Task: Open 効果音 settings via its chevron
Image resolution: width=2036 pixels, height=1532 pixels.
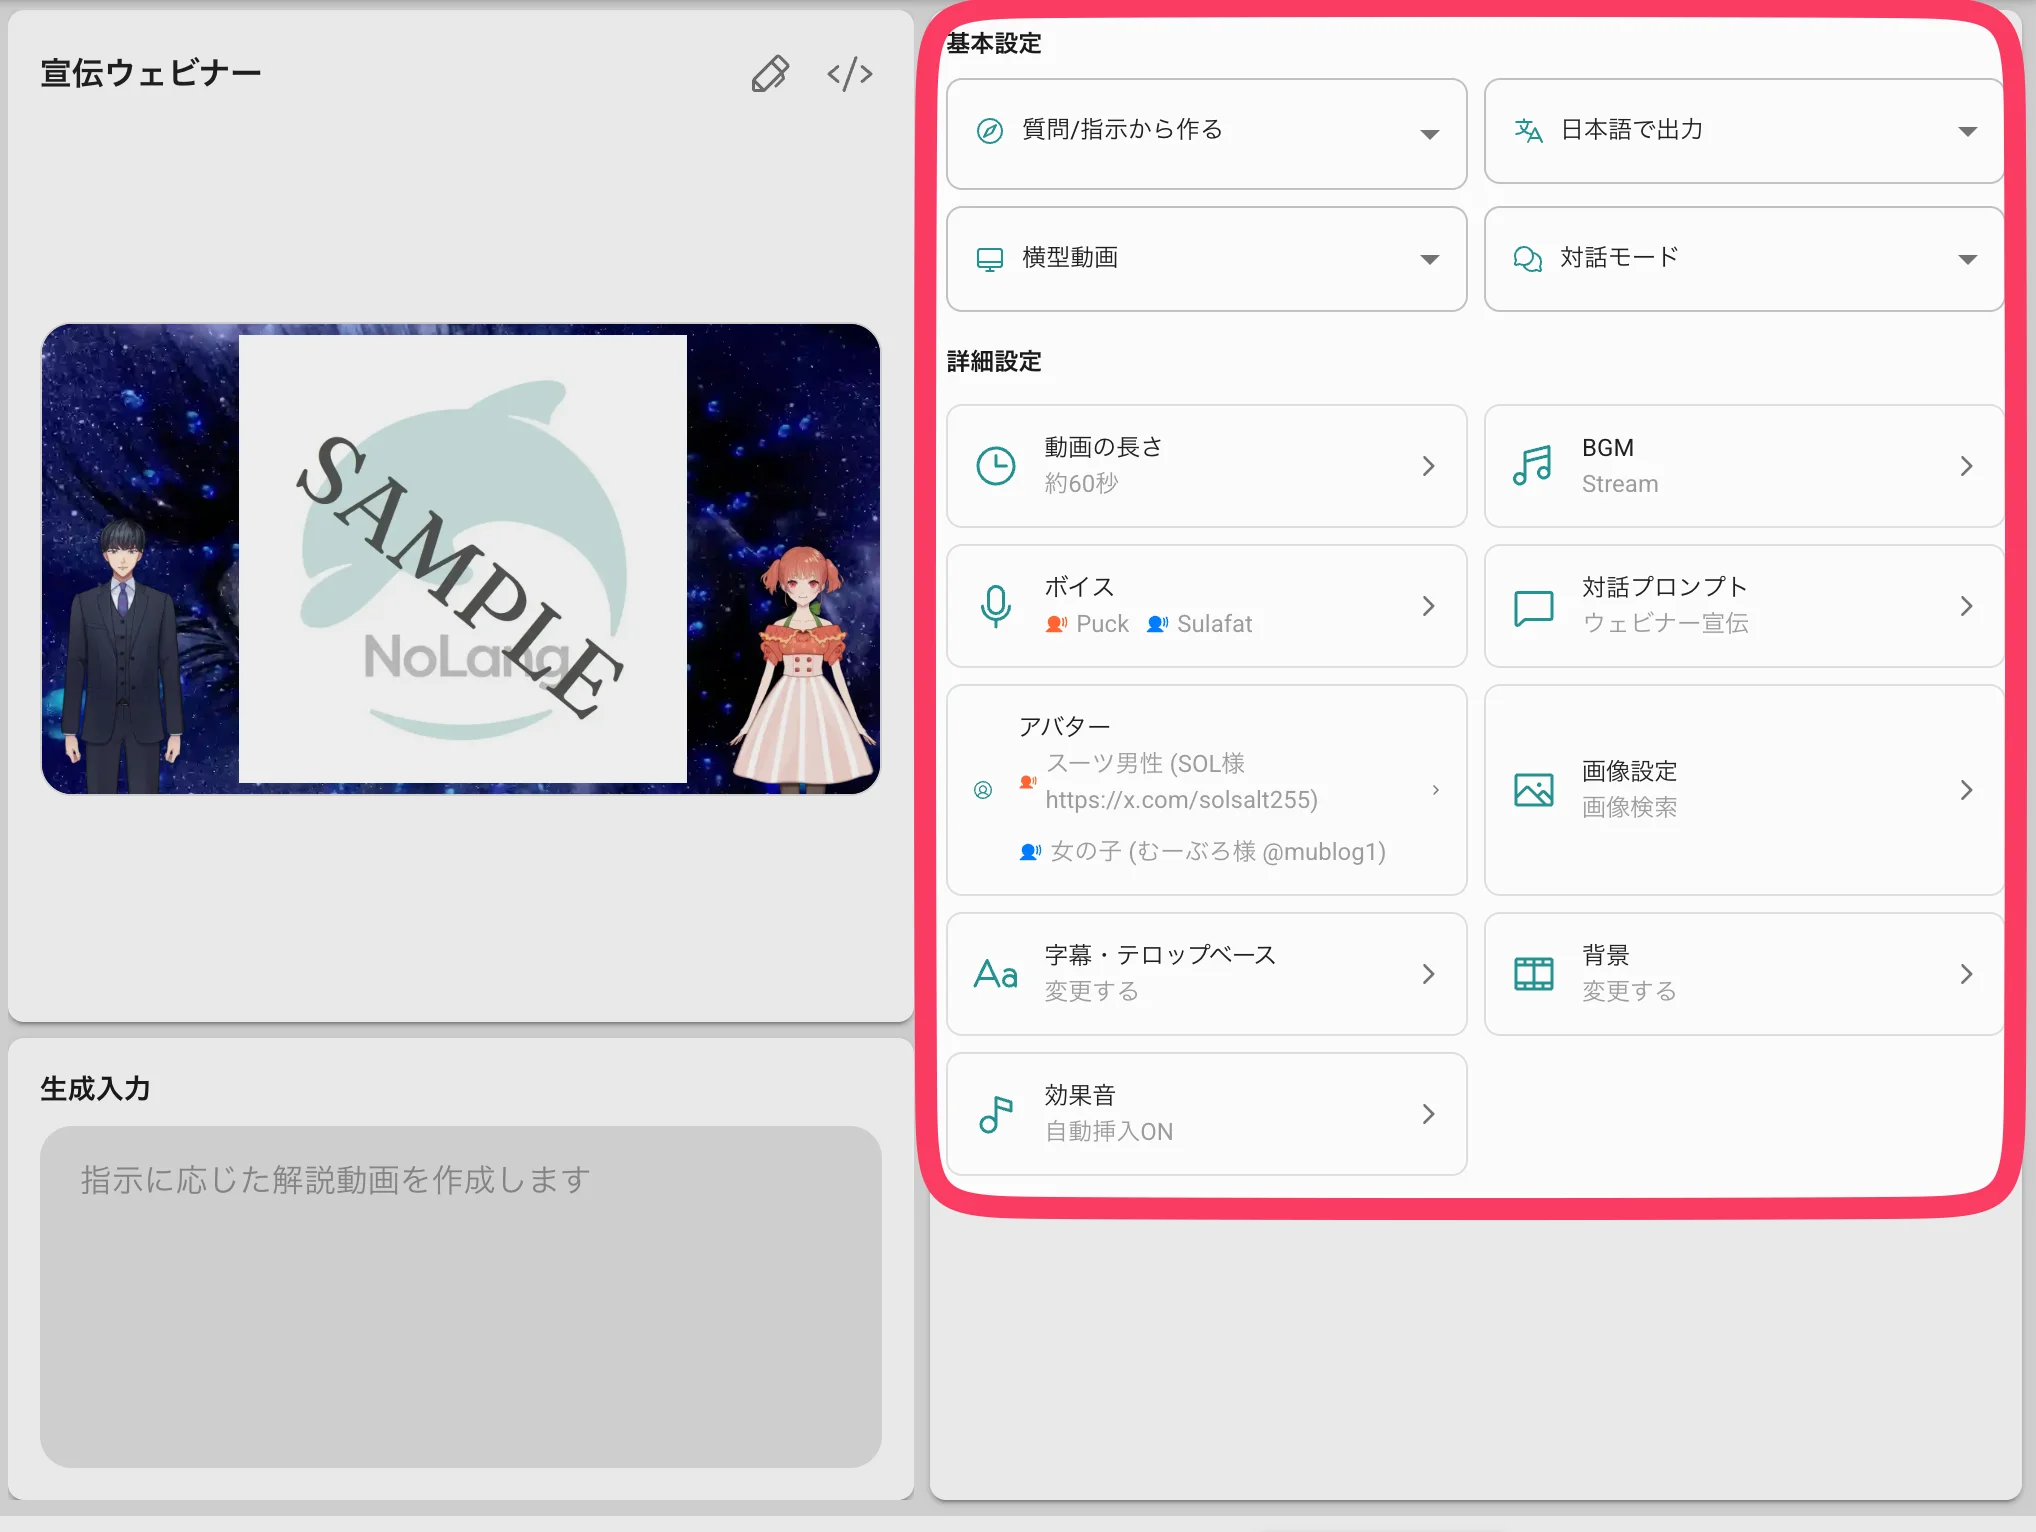Action: coord(1429,1114)
